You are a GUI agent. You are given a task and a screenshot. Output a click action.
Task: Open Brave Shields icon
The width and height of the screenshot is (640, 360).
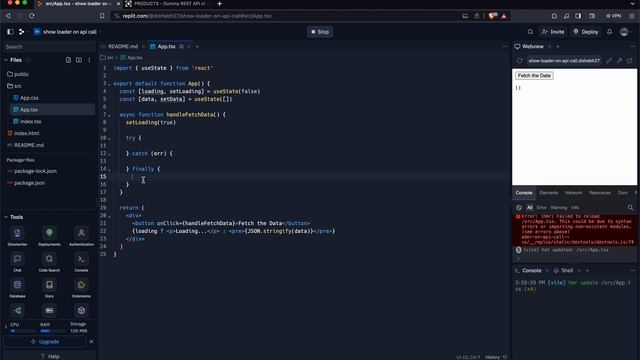493,16
